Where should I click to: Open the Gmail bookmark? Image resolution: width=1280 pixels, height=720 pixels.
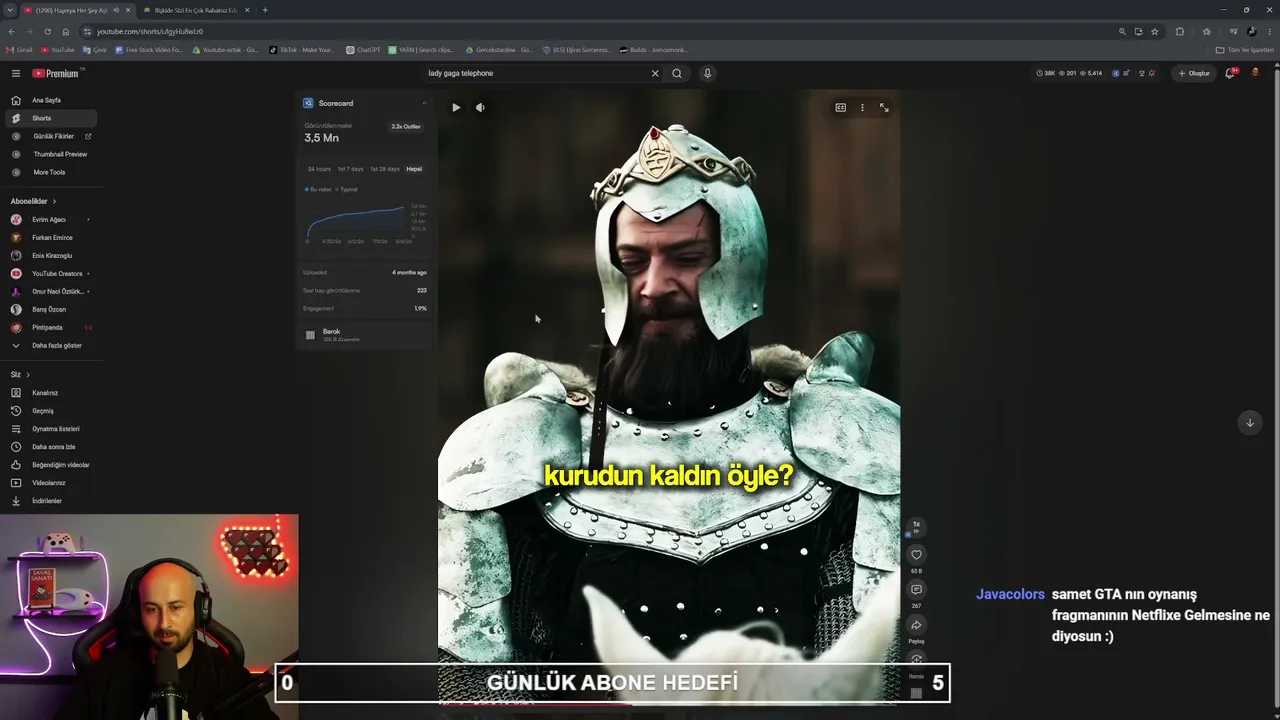point(19,50)
